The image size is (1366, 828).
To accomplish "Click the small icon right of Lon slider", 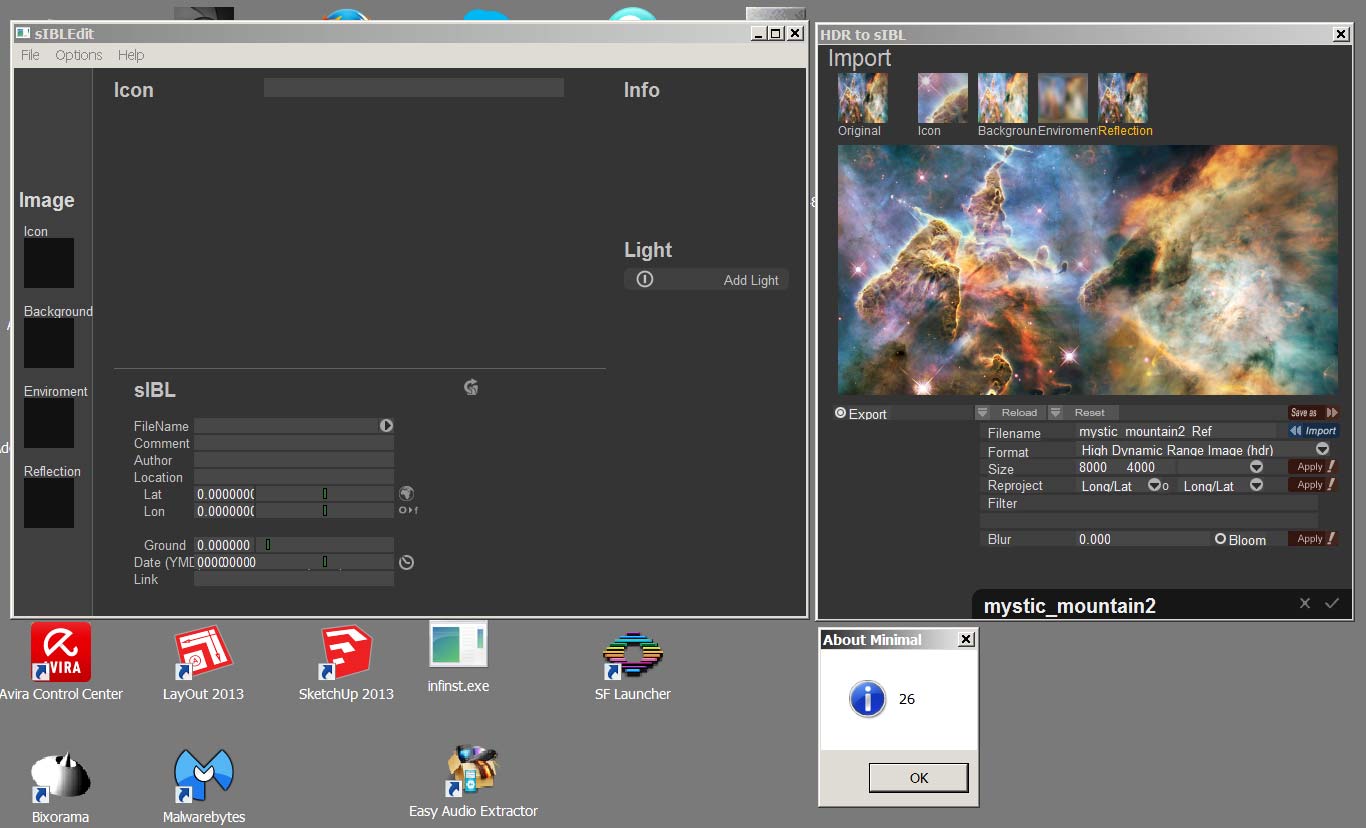I will click(x=408, y=510).
